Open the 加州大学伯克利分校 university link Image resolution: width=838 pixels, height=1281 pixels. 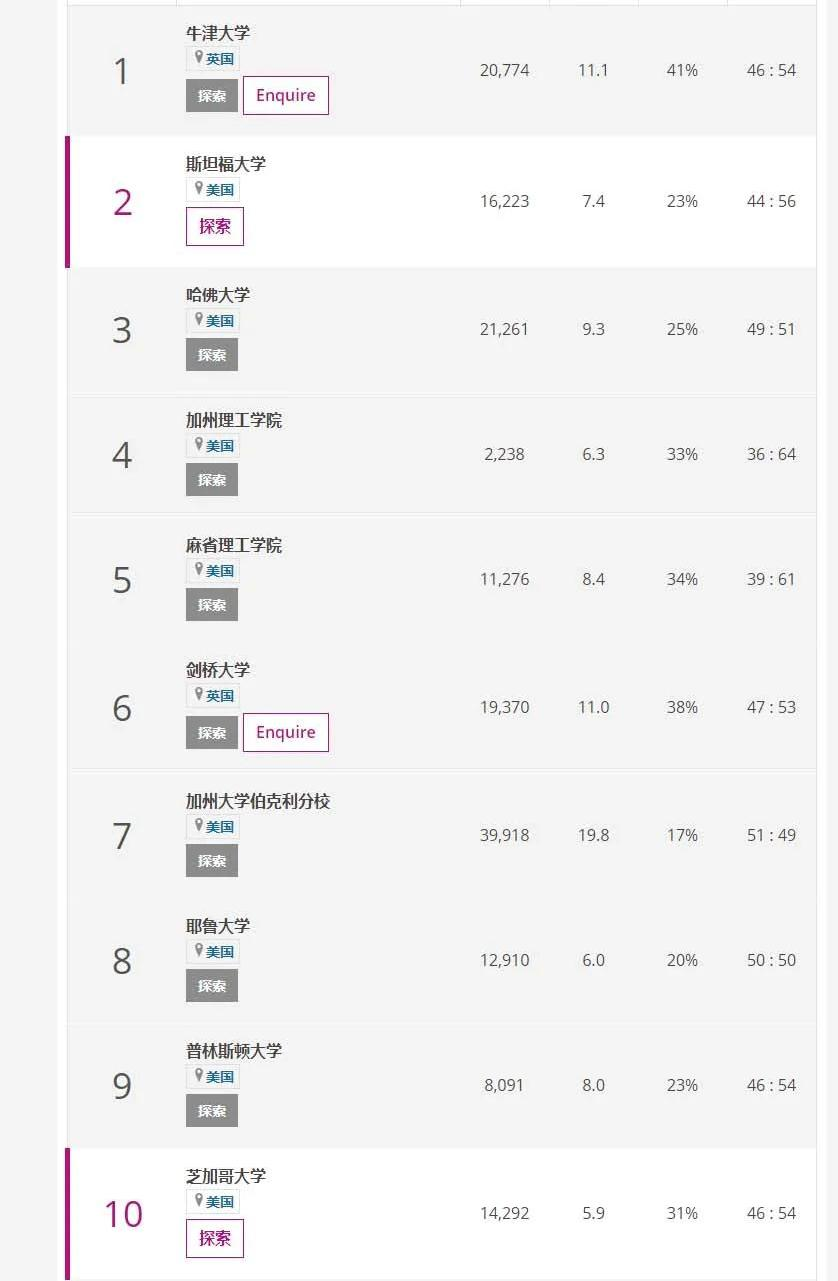point(258,802)
